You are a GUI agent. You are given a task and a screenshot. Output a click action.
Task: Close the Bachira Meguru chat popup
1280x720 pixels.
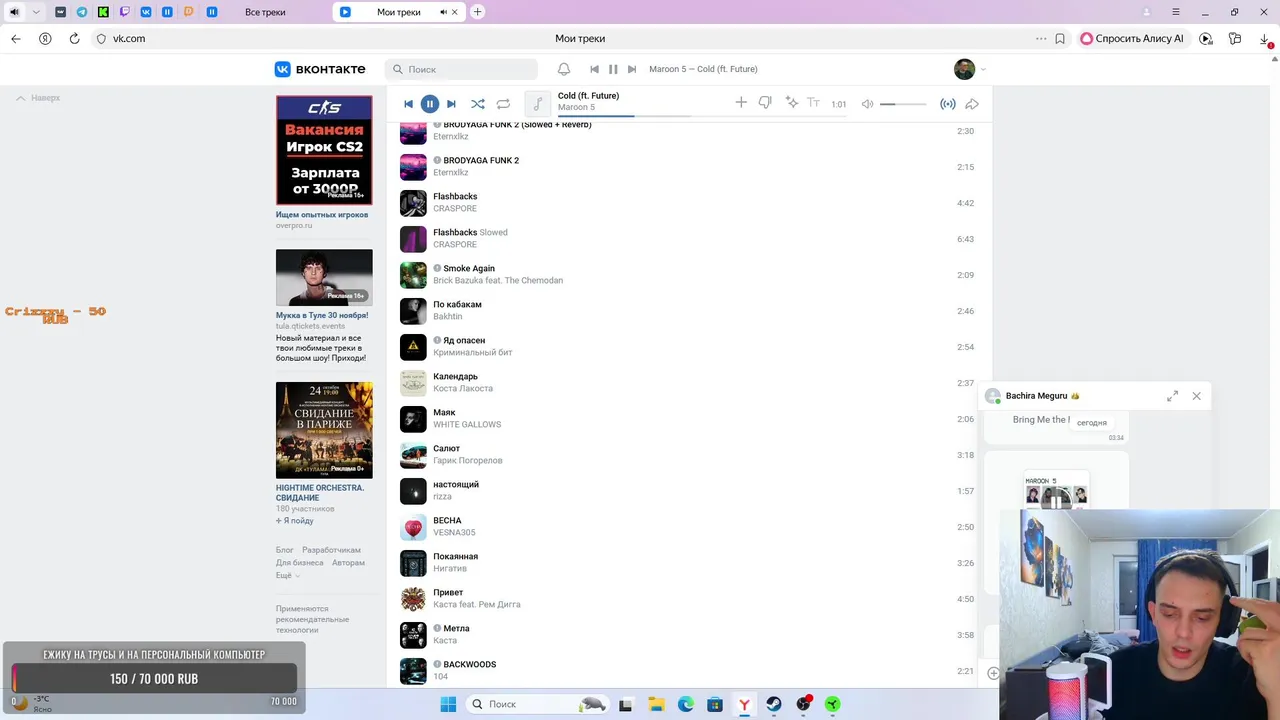(x=1196, y=396)
